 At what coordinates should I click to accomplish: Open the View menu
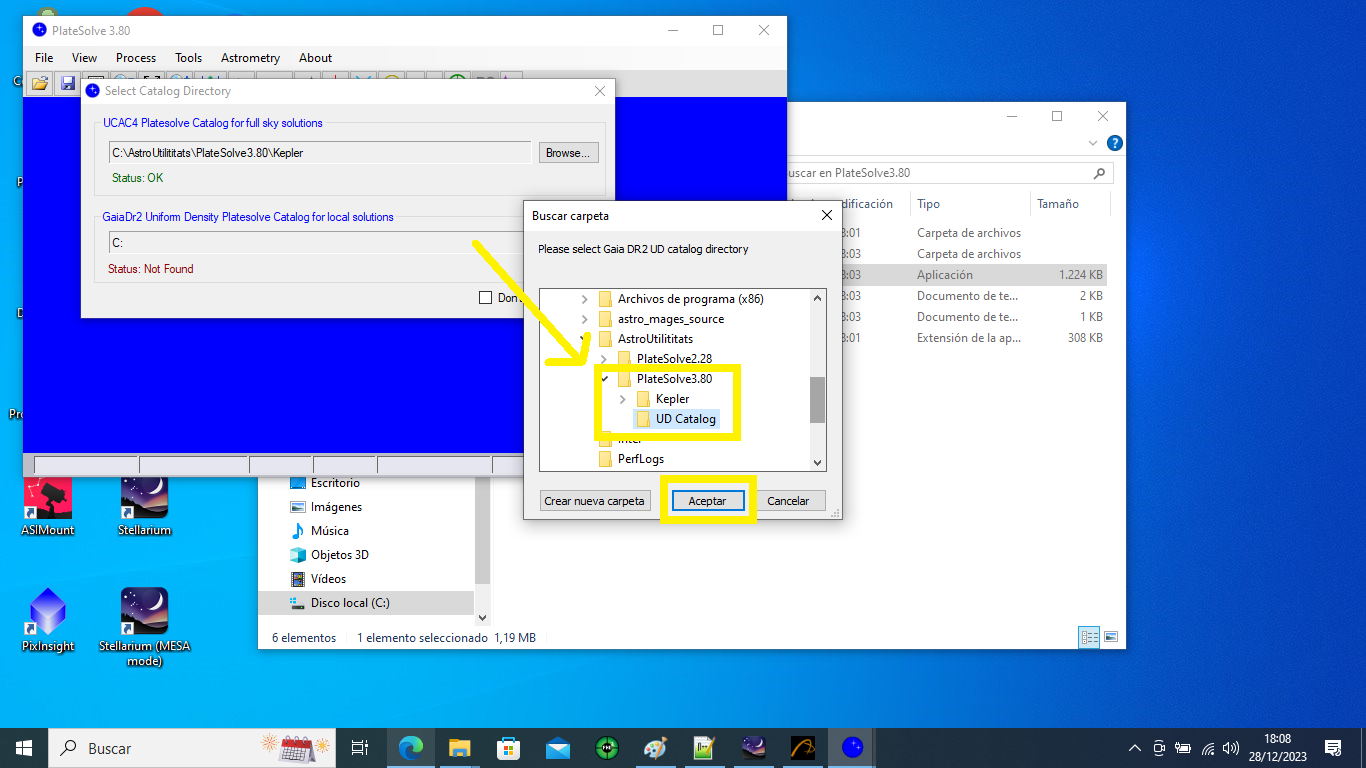click(85, 58)
